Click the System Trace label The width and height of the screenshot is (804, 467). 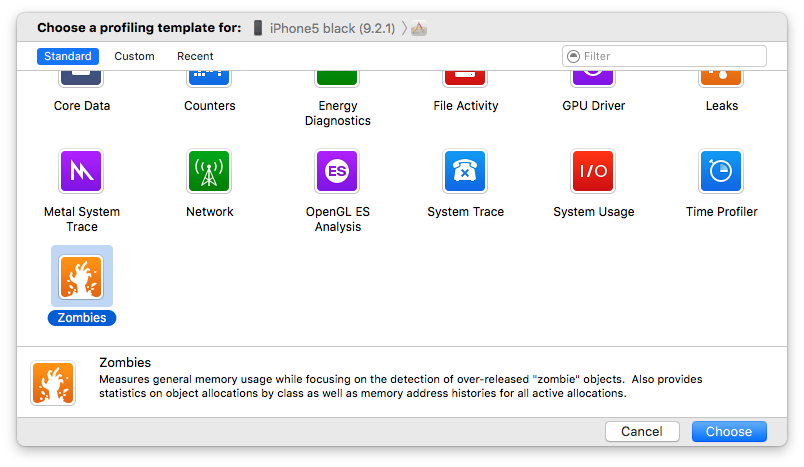click(x=466, y=212)
